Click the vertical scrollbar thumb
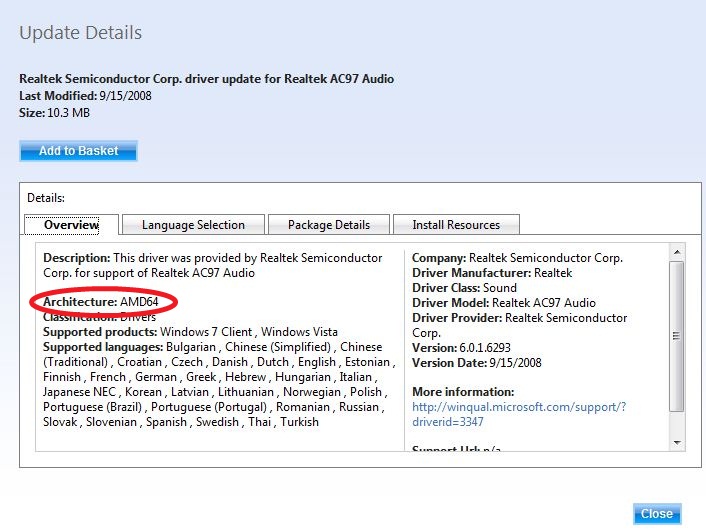 (677, 336)
